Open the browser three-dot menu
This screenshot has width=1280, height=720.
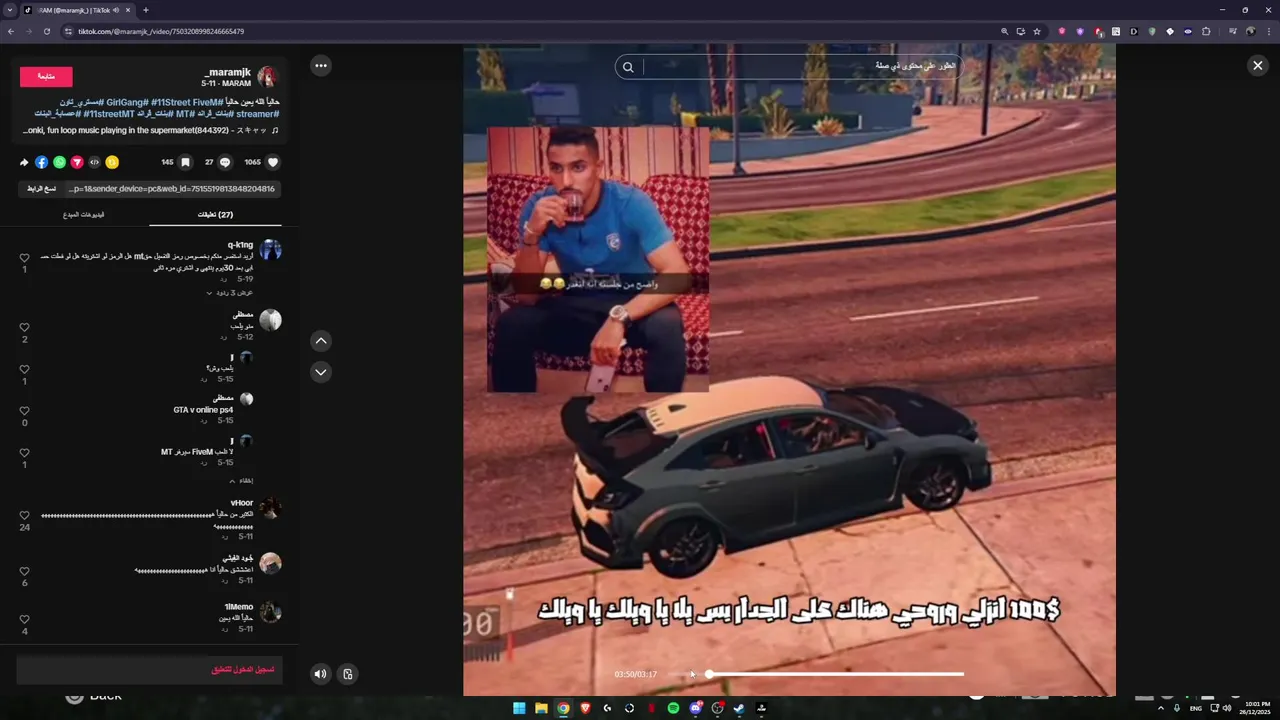tap(1268, 31)
